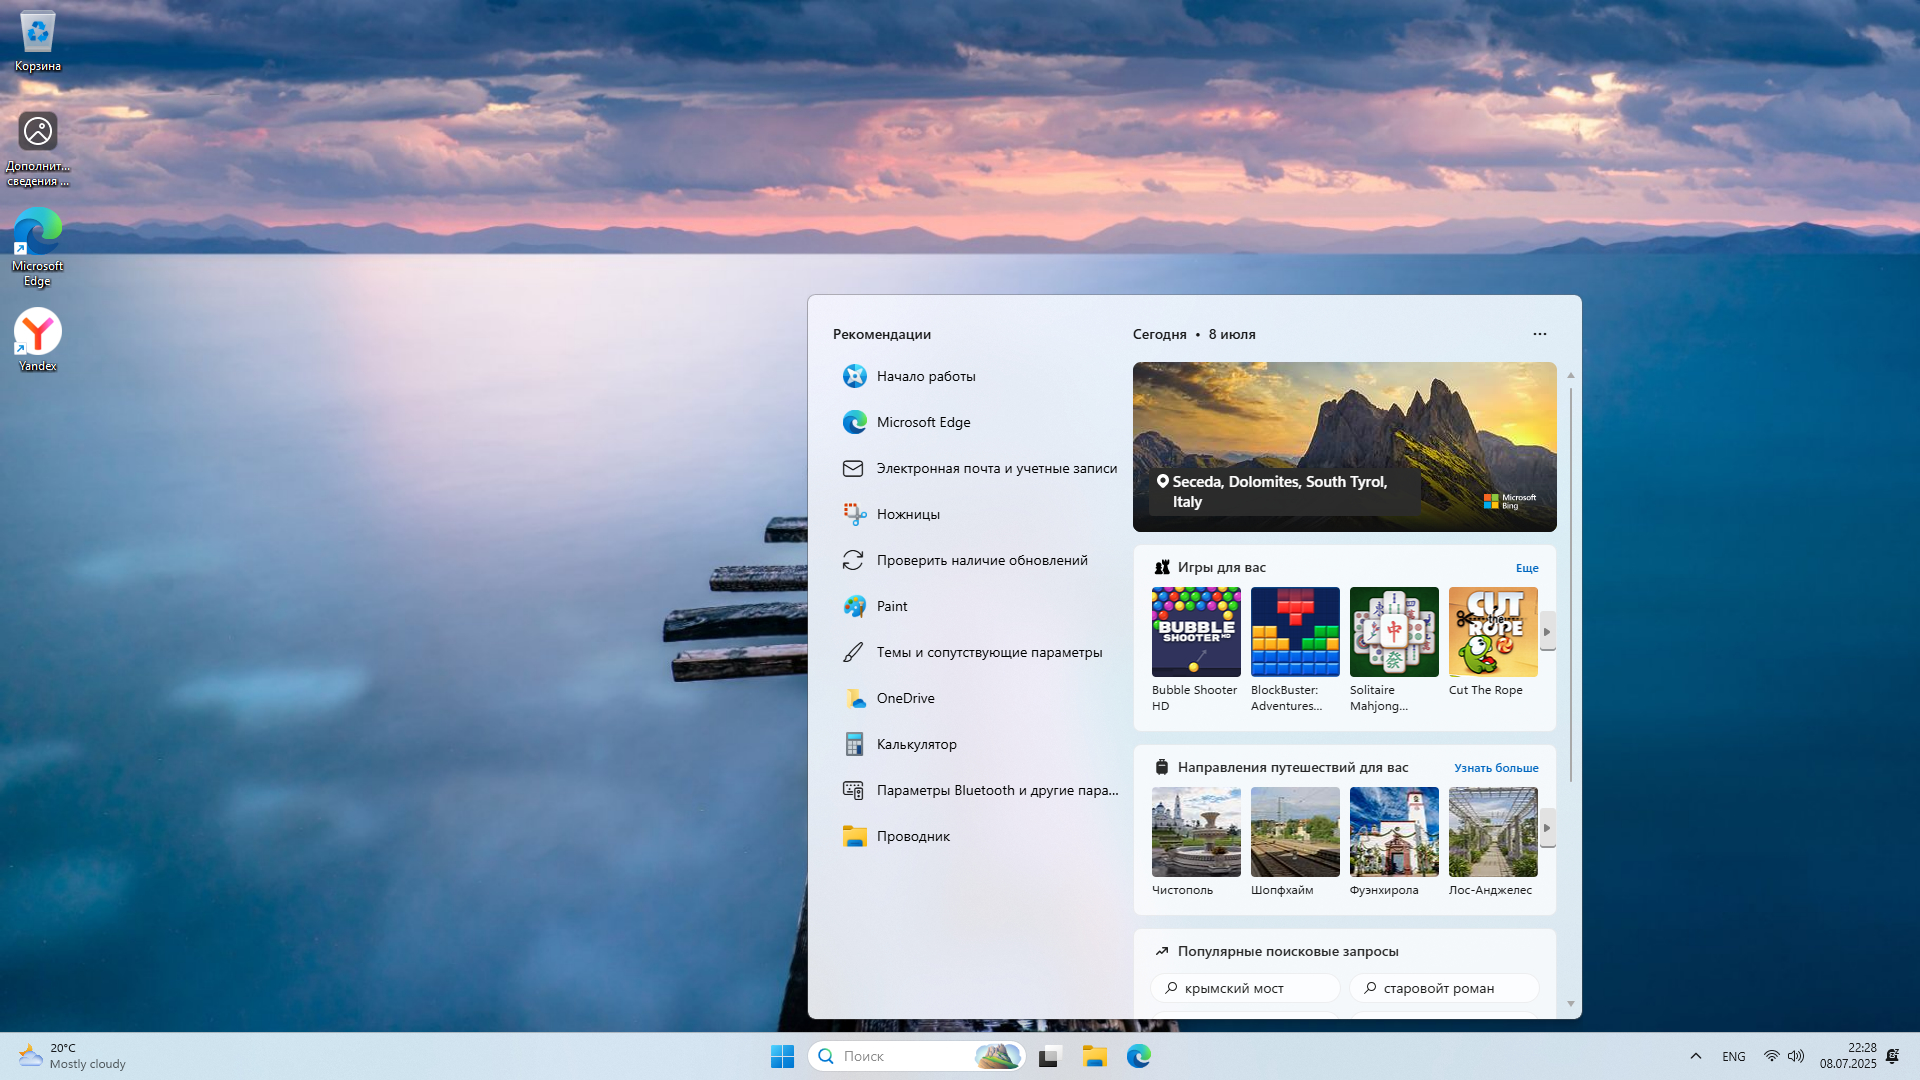This screenshot has height=1080, width=1920.
Task: Open the Task View icon on the taskbar
Action: (x=1049, y=1056)
